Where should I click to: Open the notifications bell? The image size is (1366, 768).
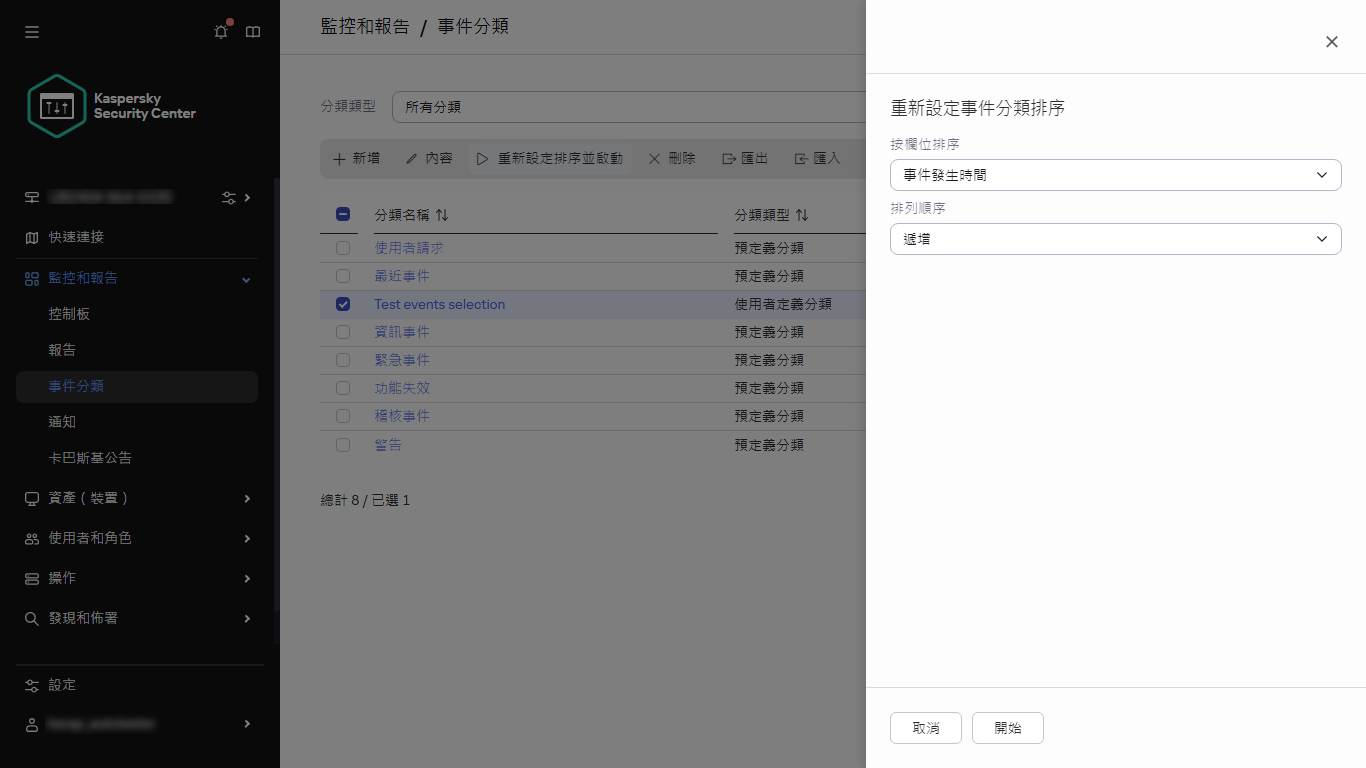pyautogui.click(x=220, y=31)
